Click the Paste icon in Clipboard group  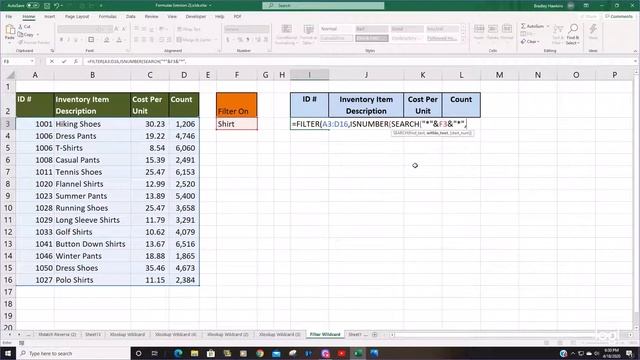click(9, 30)
